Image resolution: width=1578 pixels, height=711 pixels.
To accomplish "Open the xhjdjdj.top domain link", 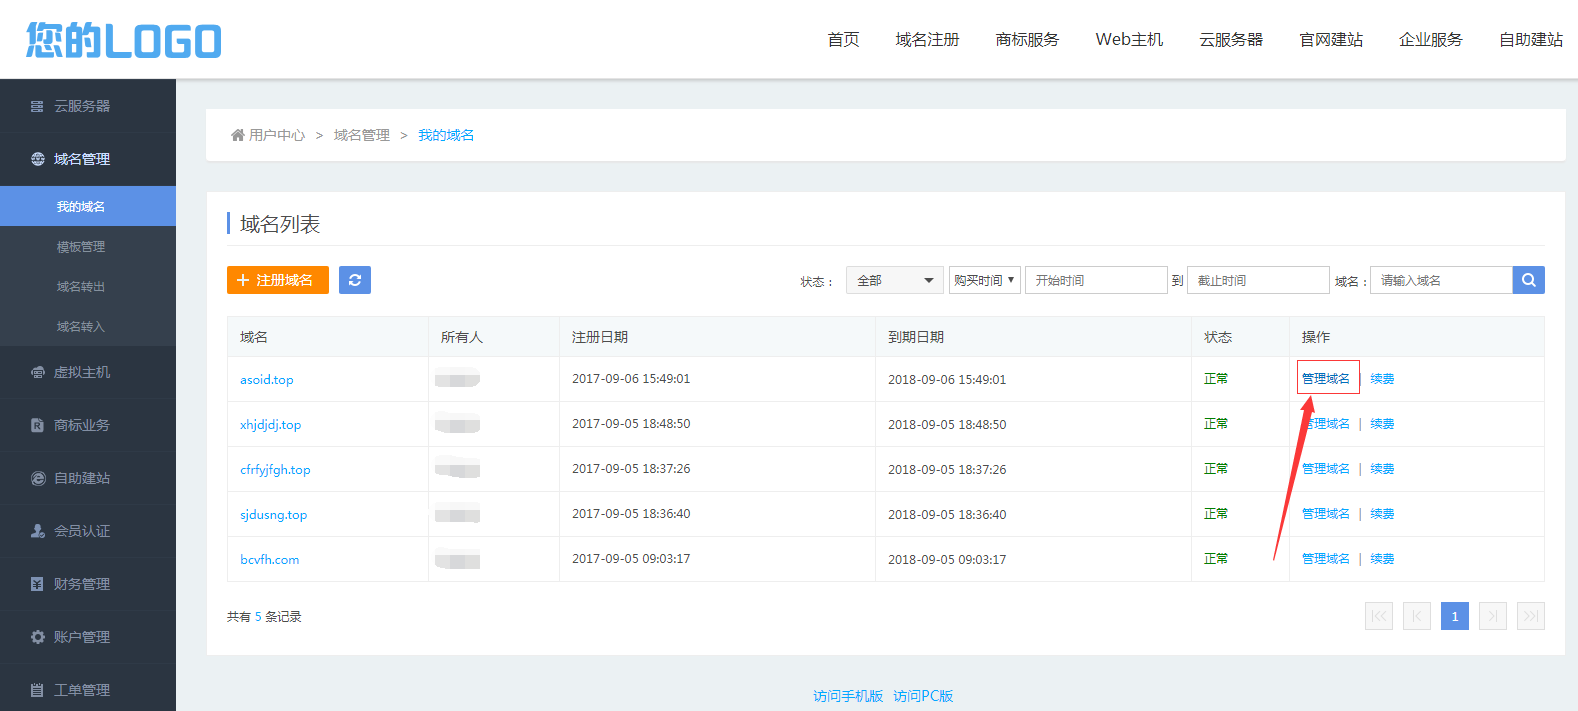I will coord(270,425).
